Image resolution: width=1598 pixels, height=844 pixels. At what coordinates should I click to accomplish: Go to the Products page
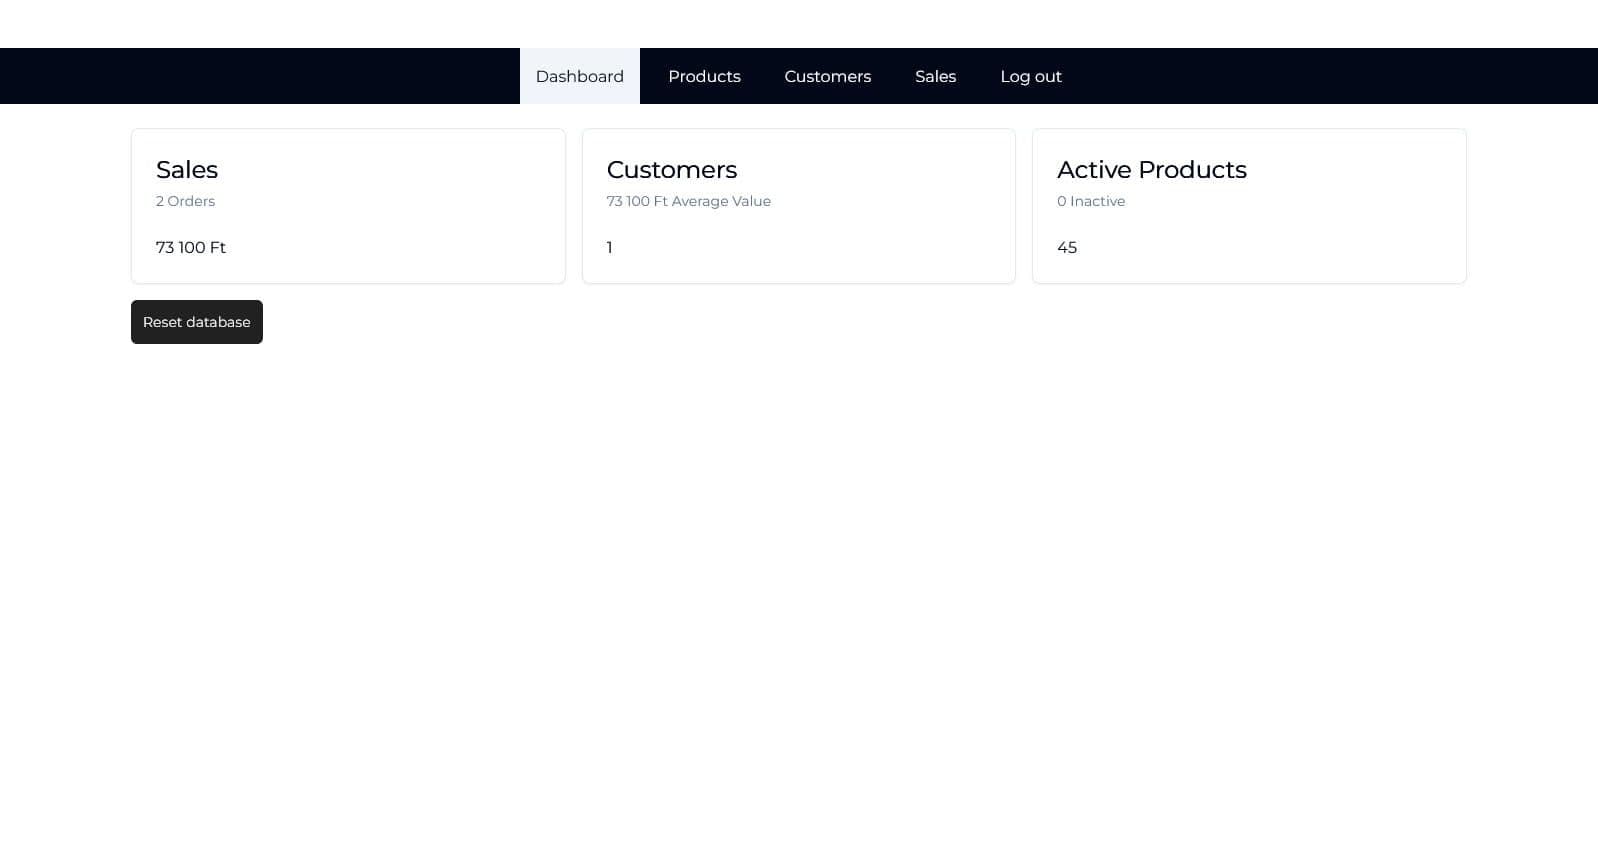coord(704,76)
